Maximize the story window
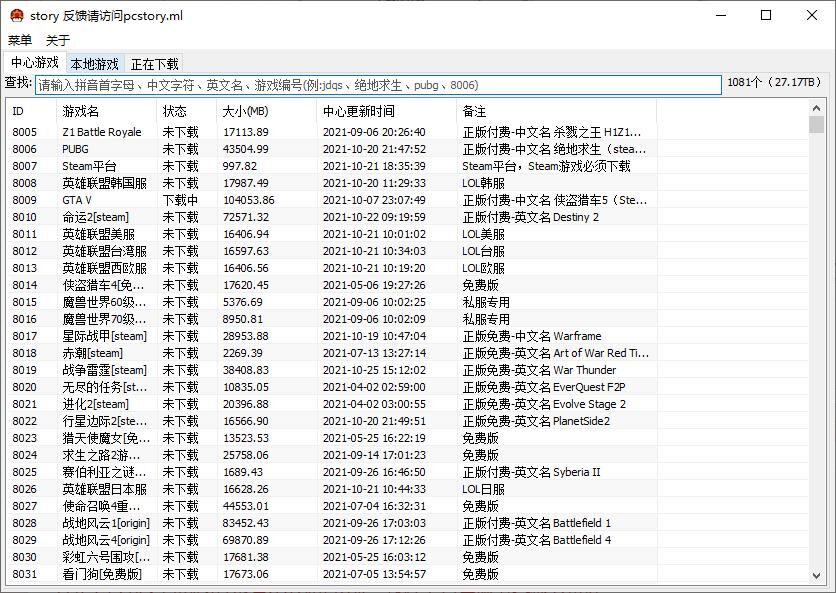Screen dimensions: 836x593 (x=766, y=15)
